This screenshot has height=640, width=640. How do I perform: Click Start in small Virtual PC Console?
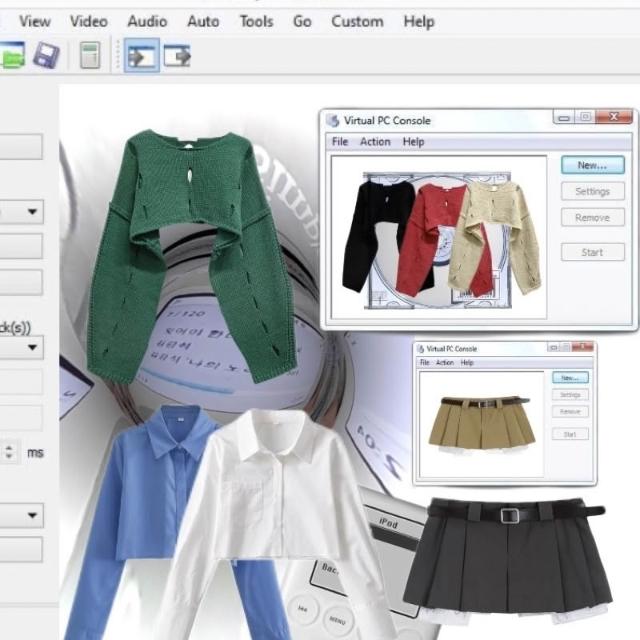click(570, 434)
